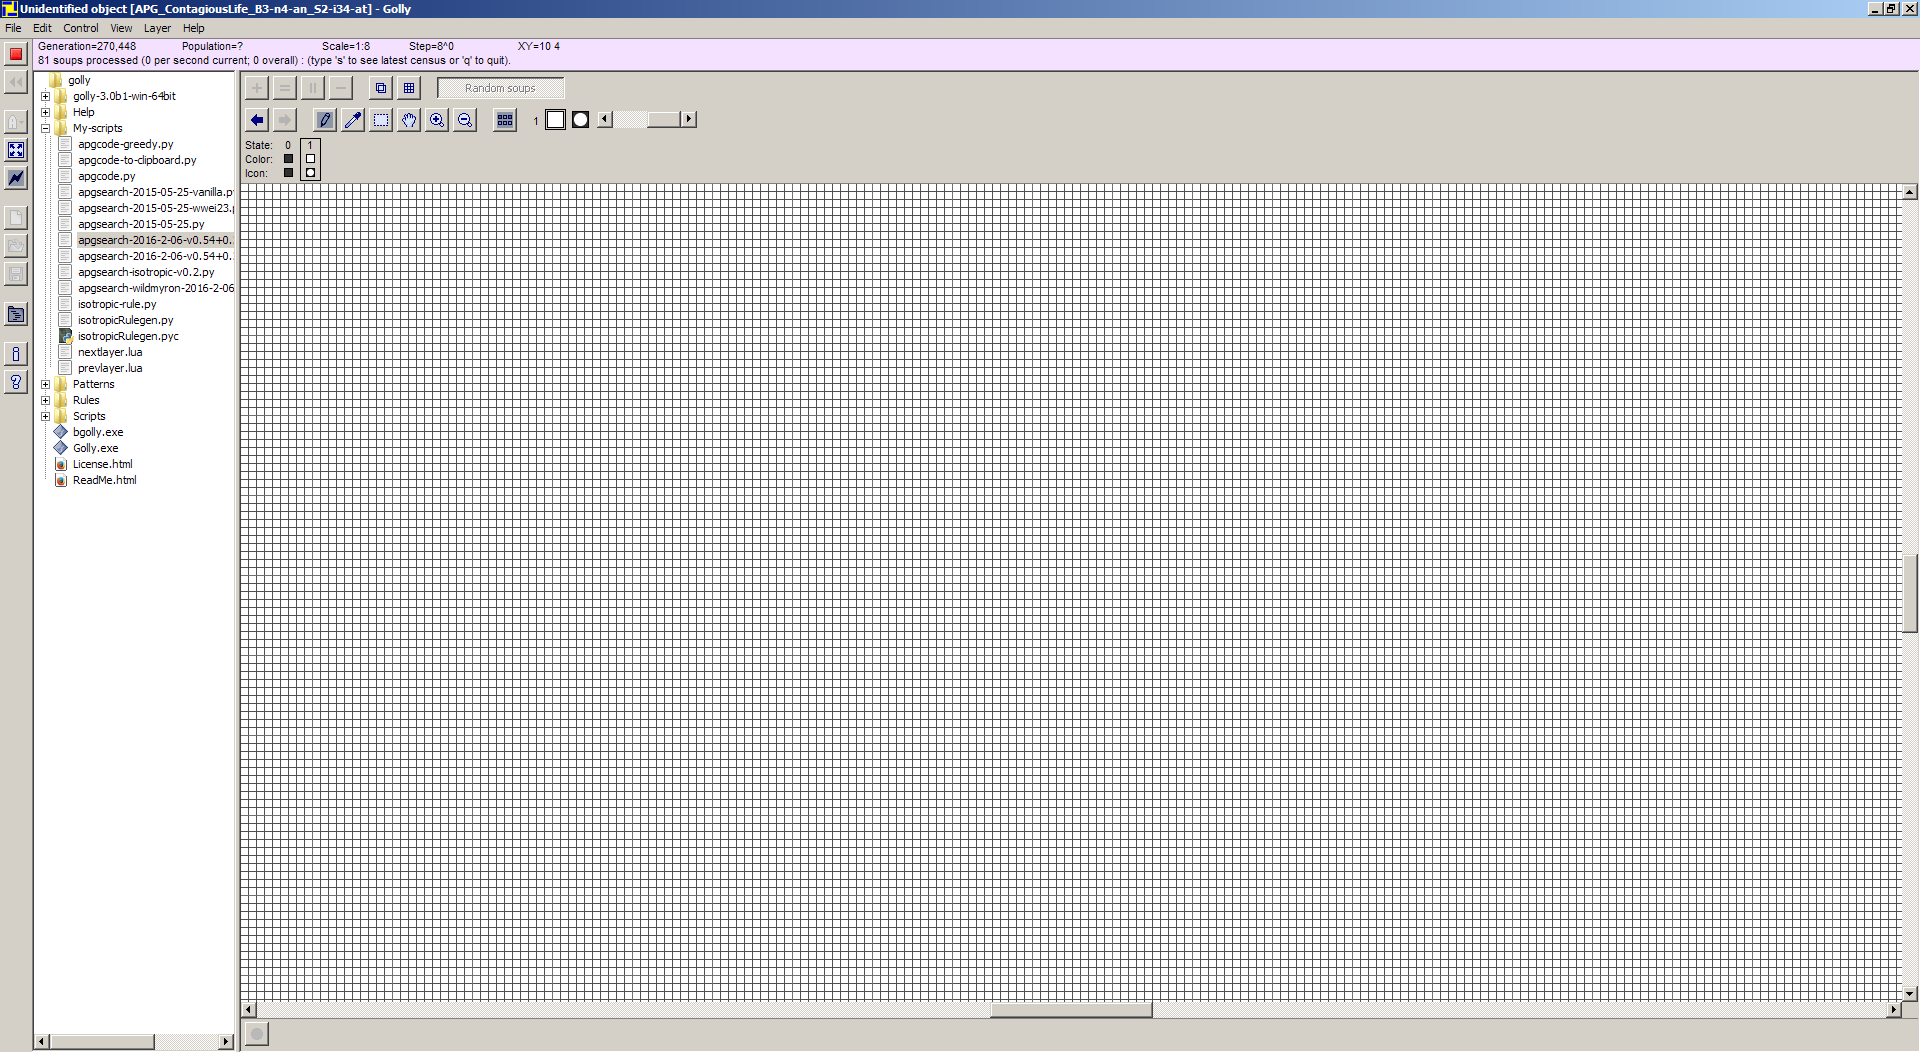This screenshot has height=1052, width=1920.
Task: Open the New Pattern icon in the left toolbar
Action: pos(16,218)
